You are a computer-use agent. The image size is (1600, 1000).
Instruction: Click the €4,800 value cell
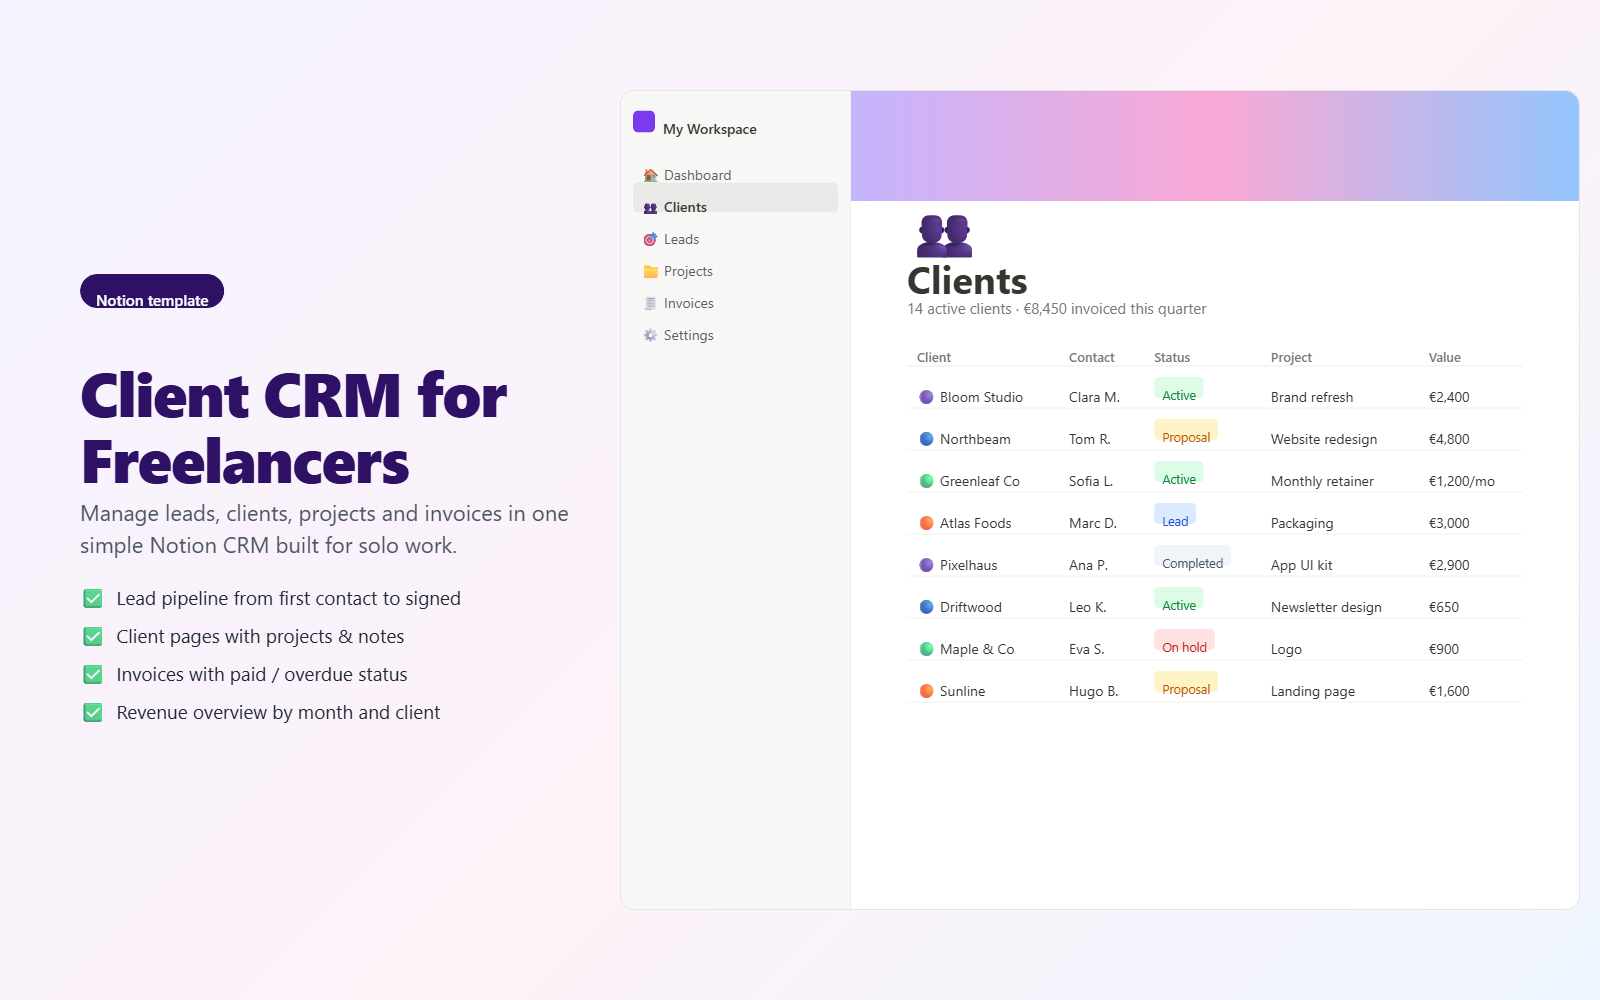(x=1449, y=439)
